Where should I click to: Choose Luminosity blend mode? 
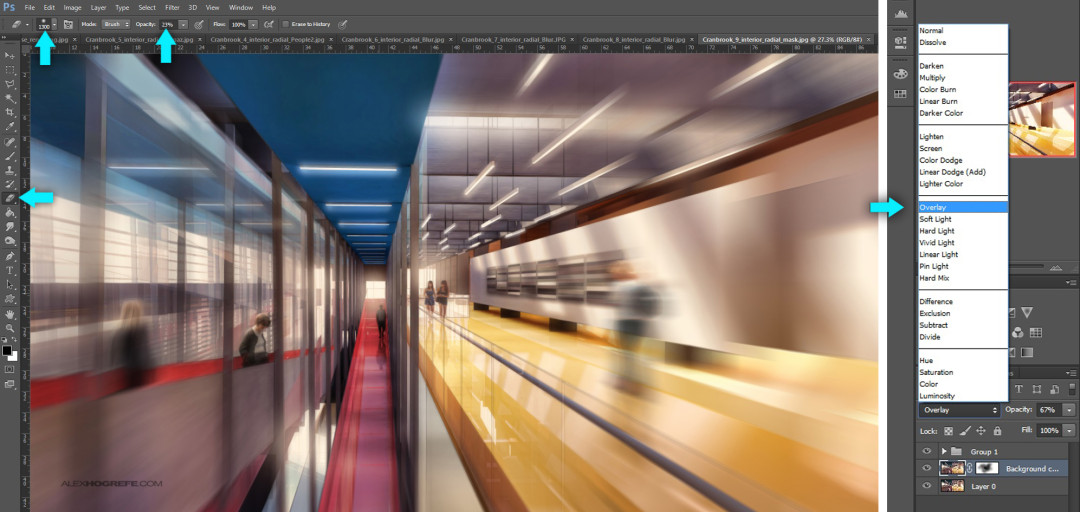coord(963,396)
